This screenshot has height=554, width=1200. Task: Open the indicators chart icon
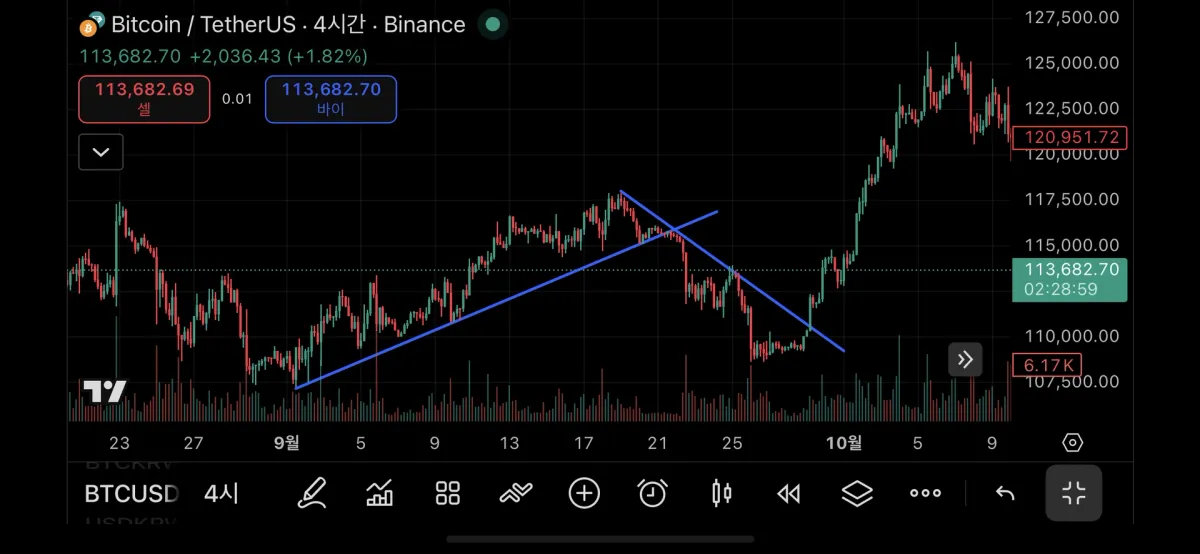point(379,493)
